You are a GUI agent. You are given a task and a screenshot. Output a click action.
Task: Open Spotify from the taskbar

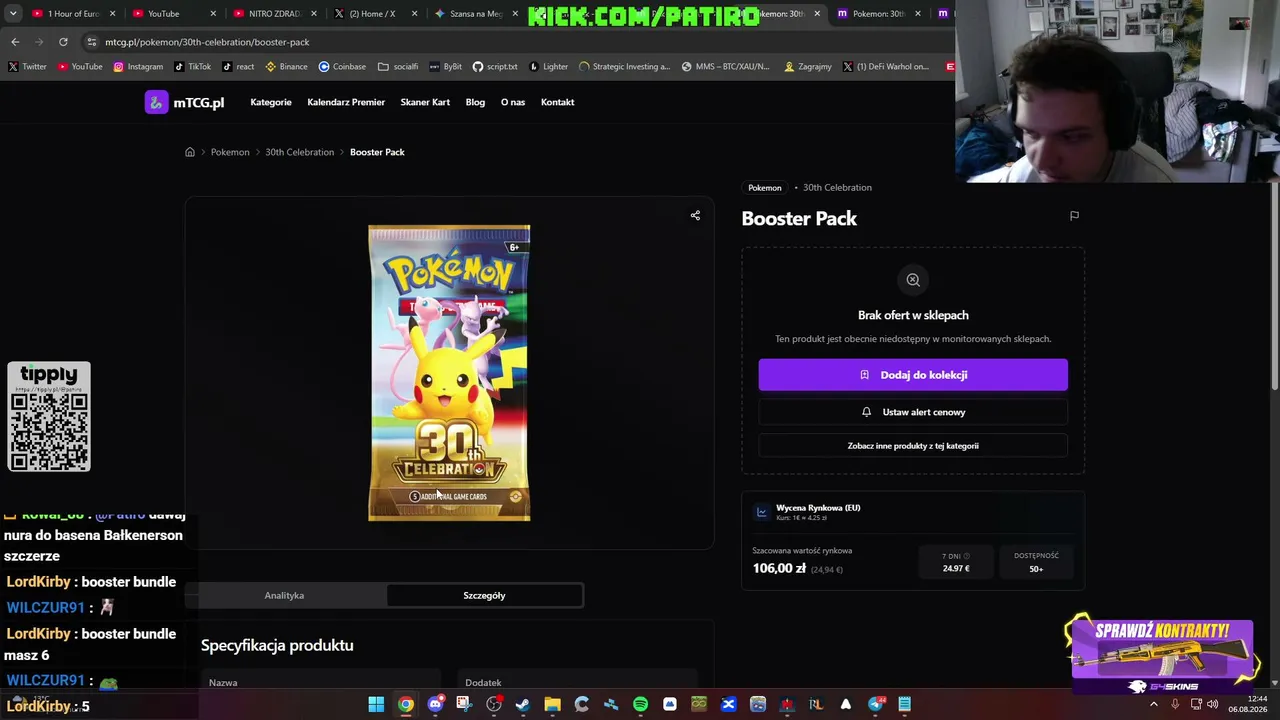pos(640,704)
